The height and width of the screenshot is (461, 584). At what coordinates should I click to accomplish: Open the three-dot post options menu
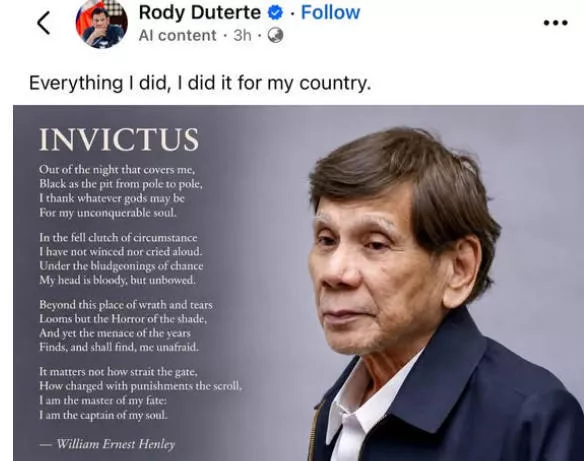tap(555, 23)
